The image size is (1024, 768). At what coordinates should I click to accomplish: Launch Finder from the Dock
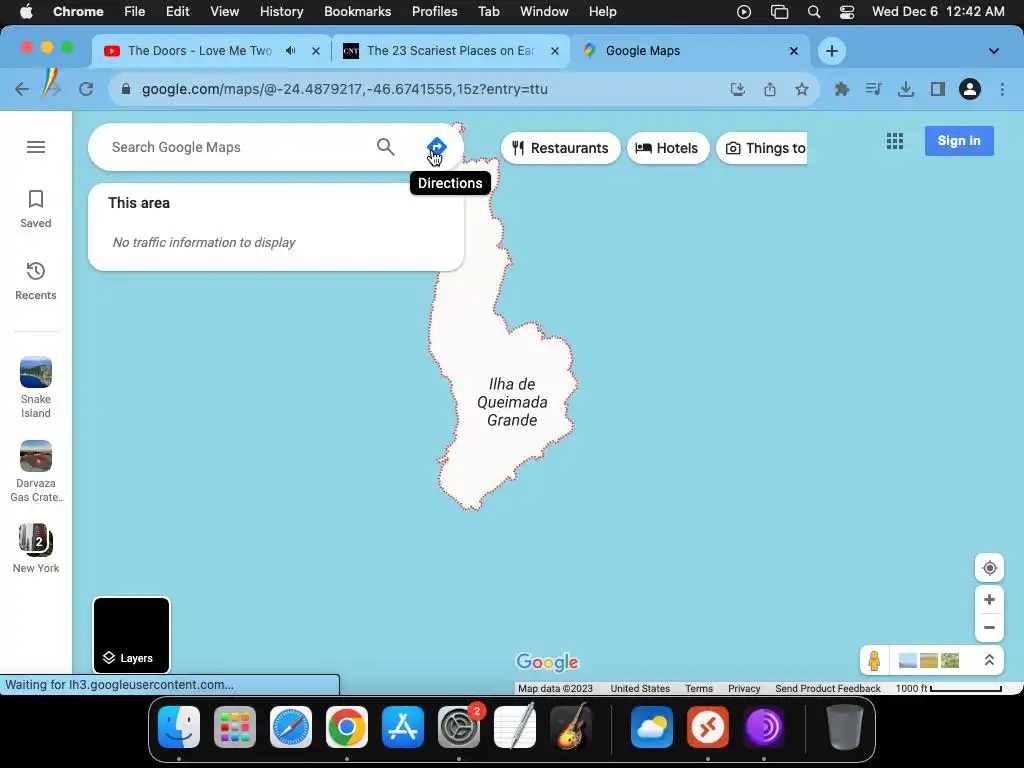tap(179, 727)
